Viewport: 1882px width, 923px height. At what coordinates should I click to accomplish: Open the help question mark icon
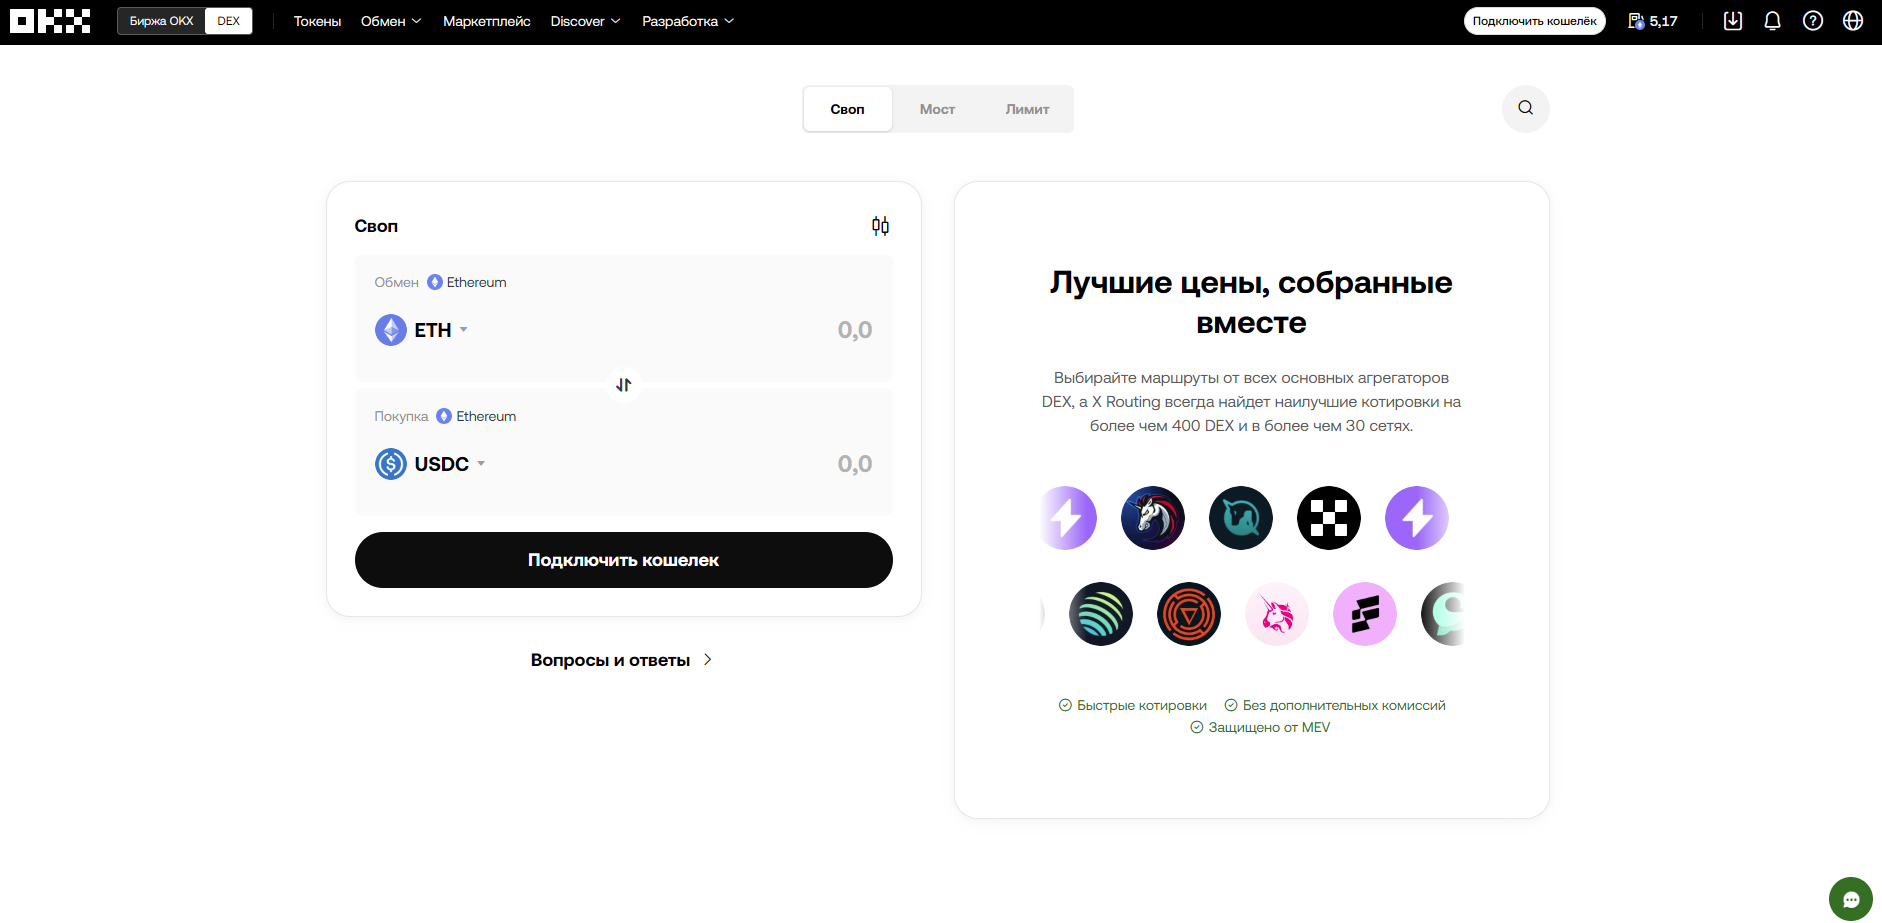coord(1813,21)
